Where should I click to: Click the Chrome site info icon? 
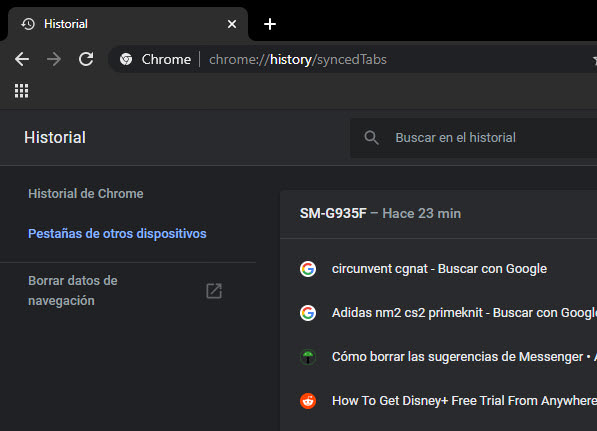tap(126, 59)
